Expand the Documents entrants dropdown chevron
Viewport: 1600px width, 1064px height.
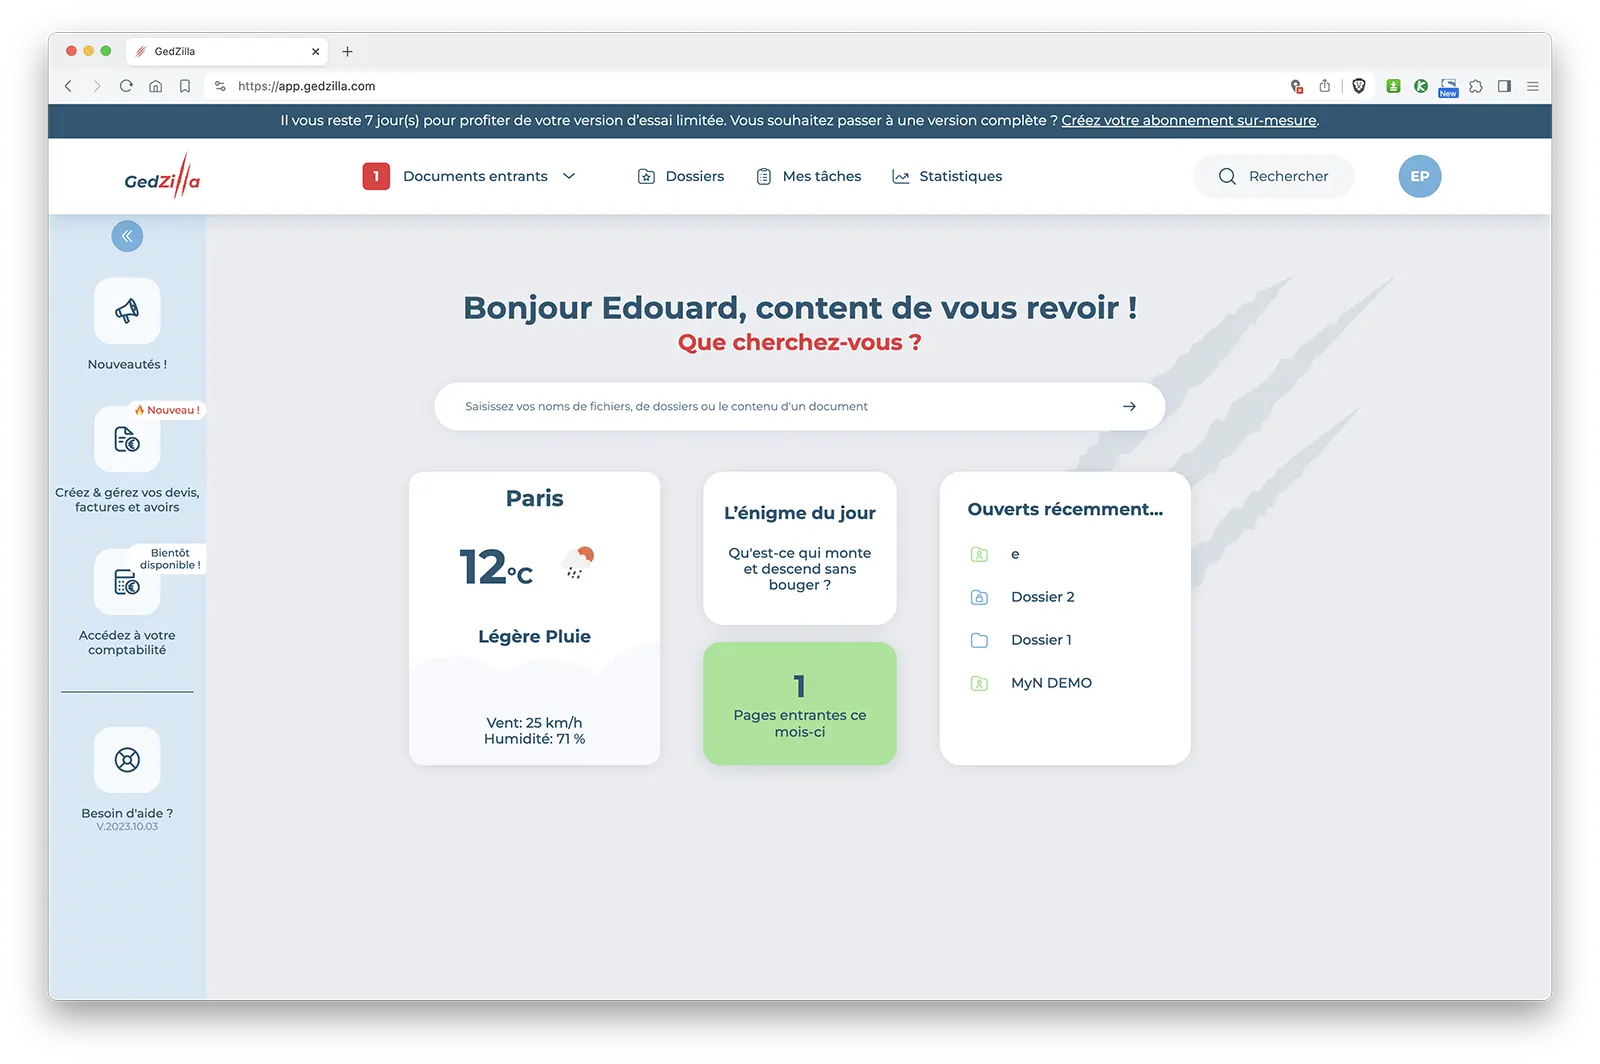click(x=569, y=176)
